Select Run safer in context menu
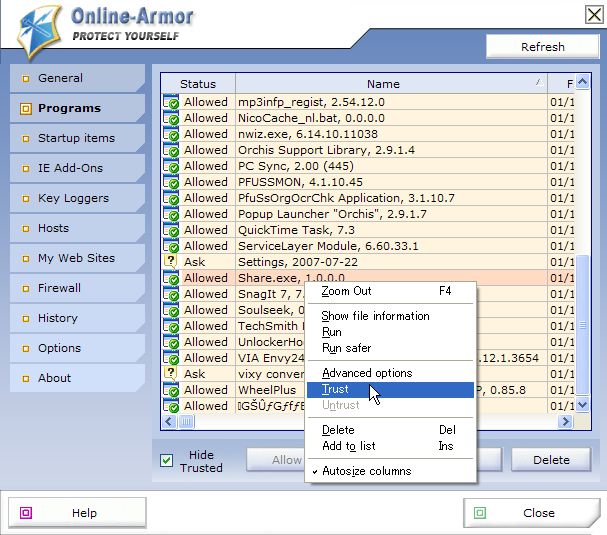Image resolution: width=607 pixels, height=535 pixels. coord(391,348)
